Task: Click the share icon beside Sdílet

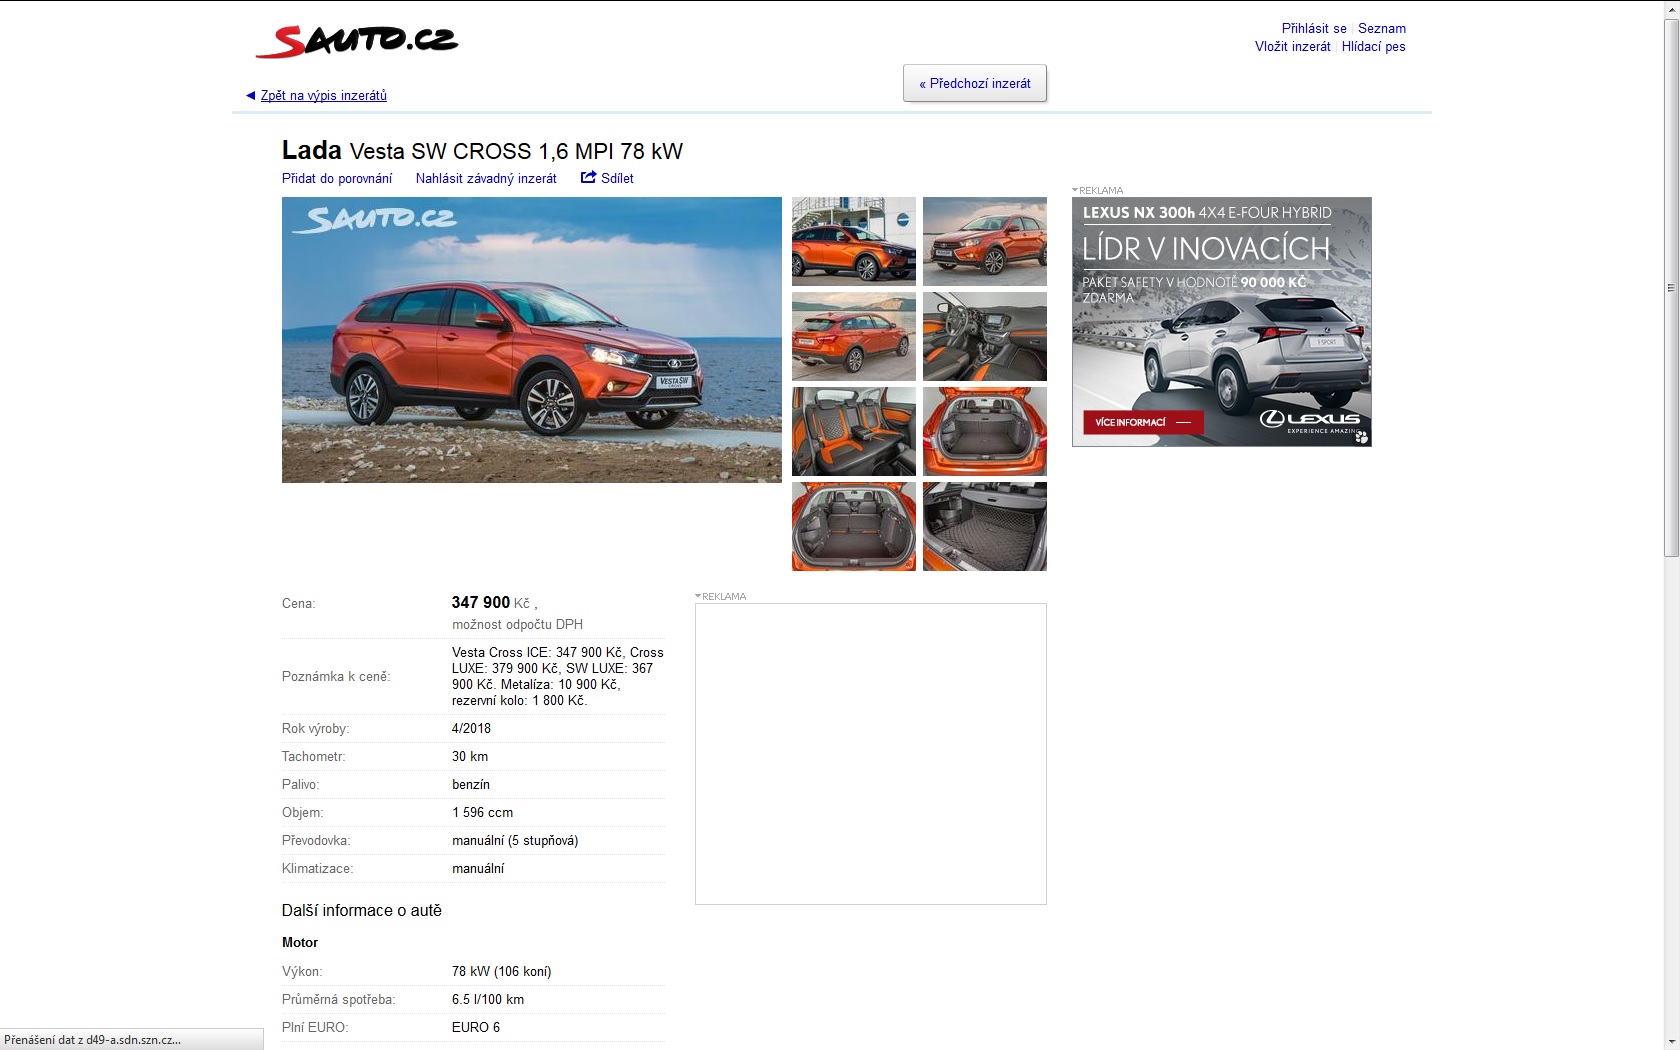Action: click(x=588, y=177)
